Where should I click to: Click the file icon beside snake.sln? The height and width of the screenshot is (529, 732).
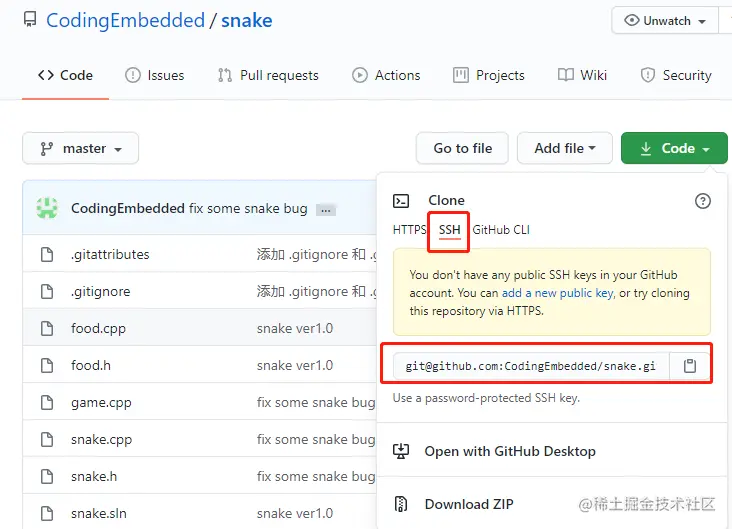point(47,514)
